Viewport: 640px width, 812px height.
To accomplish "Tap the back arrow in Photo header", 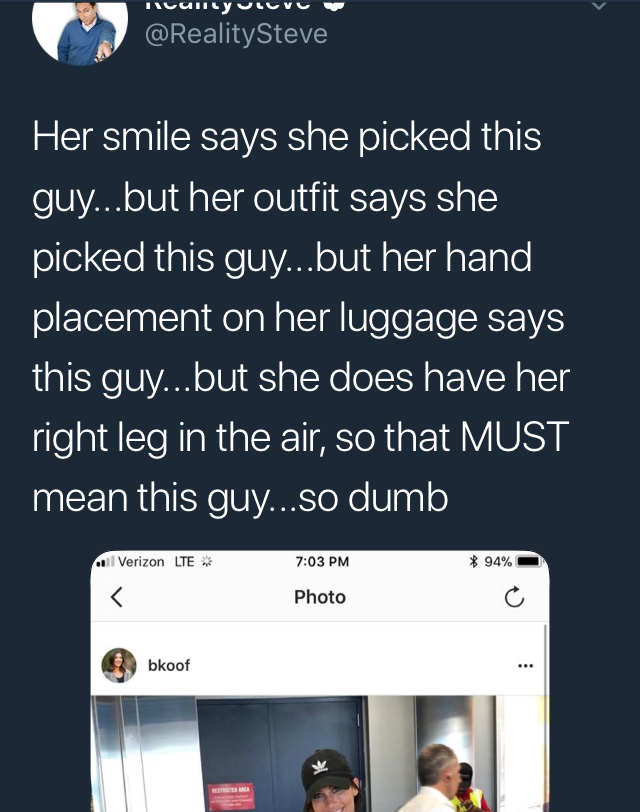I will pos(117,597).
